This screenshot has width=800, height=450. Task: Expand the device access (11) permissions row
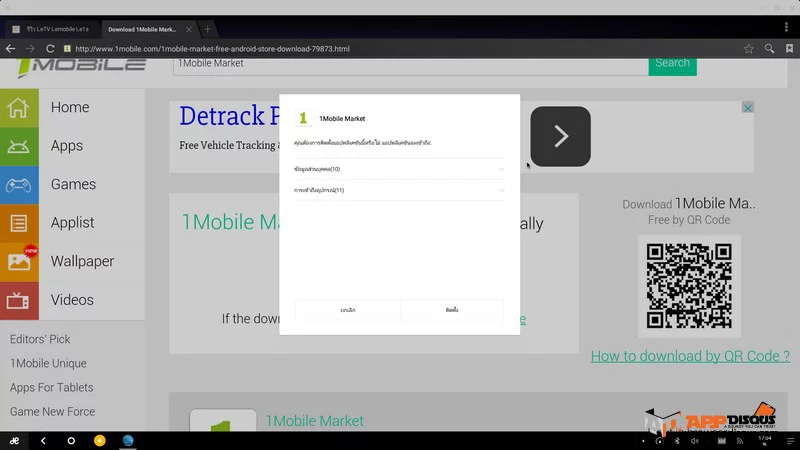[399, 190]
